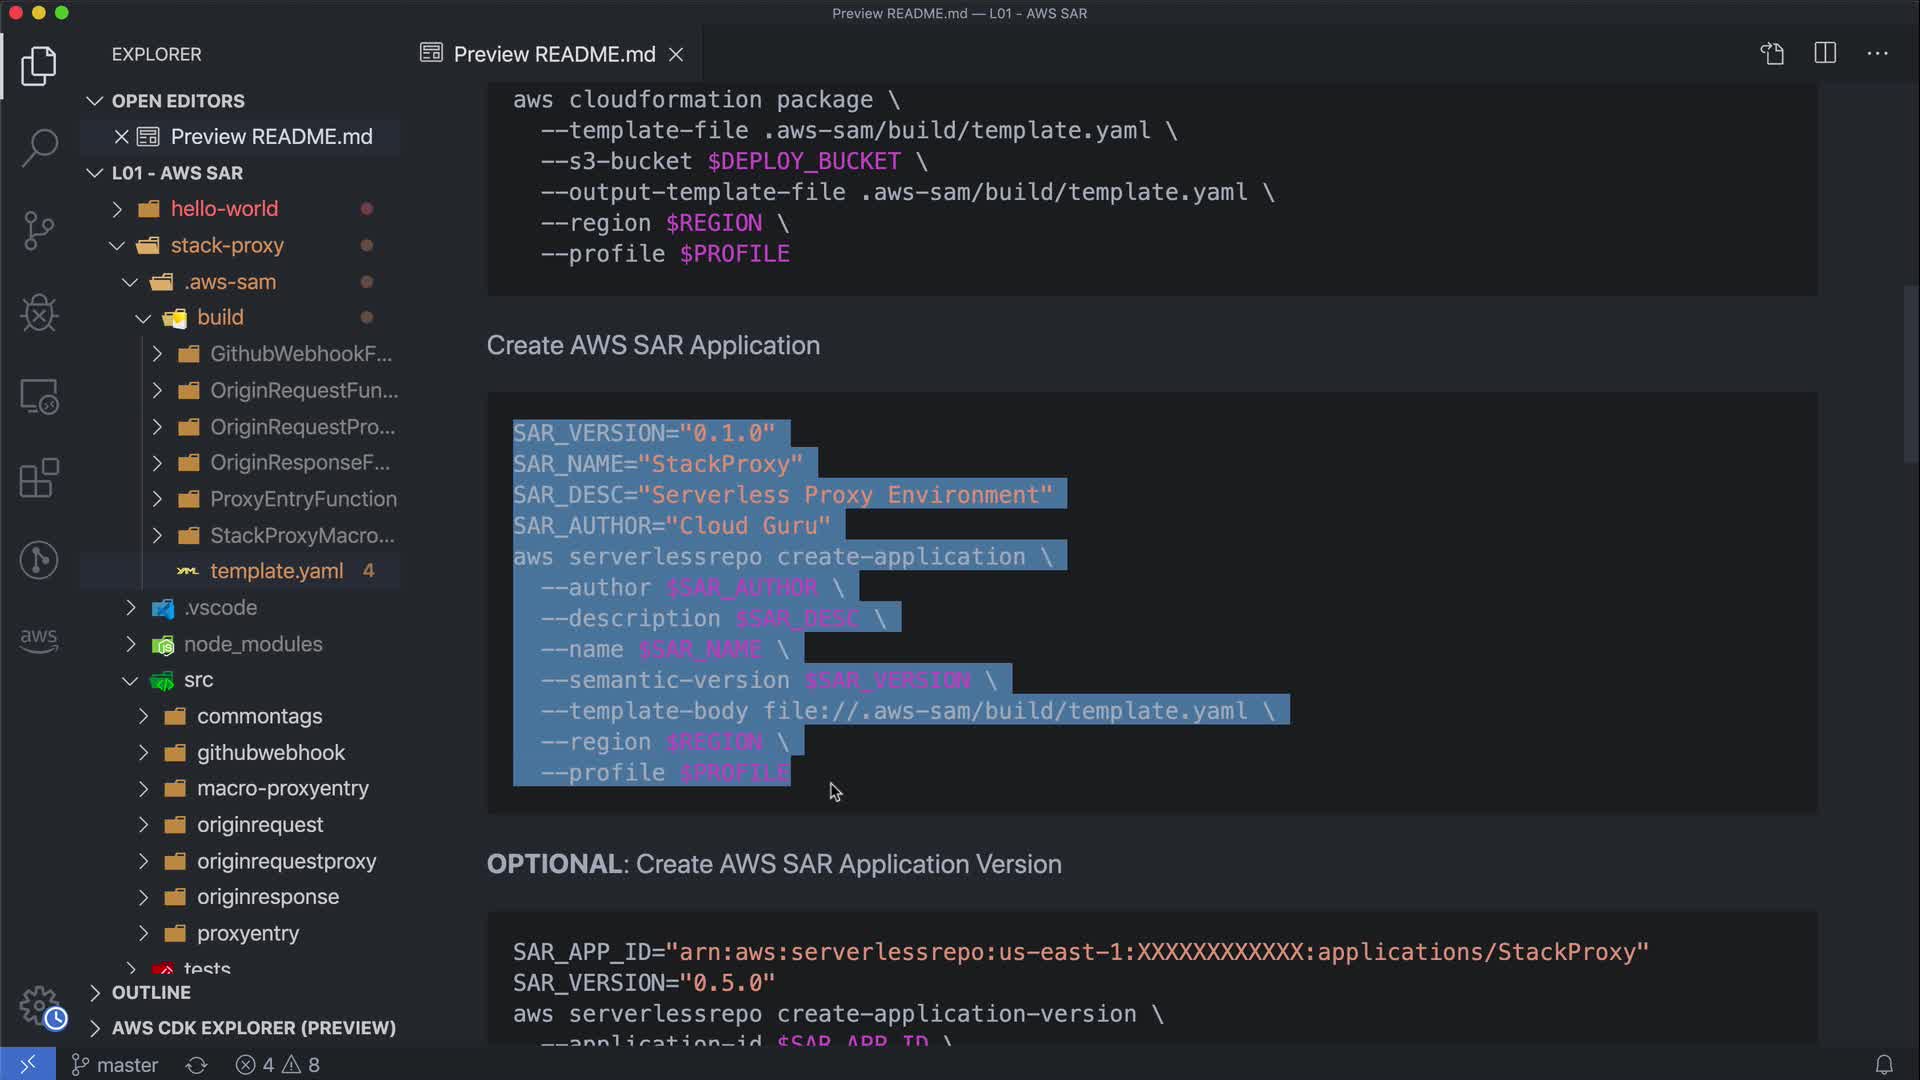
Task: Open the Manage settings gear
Action: pos(39,1005)
